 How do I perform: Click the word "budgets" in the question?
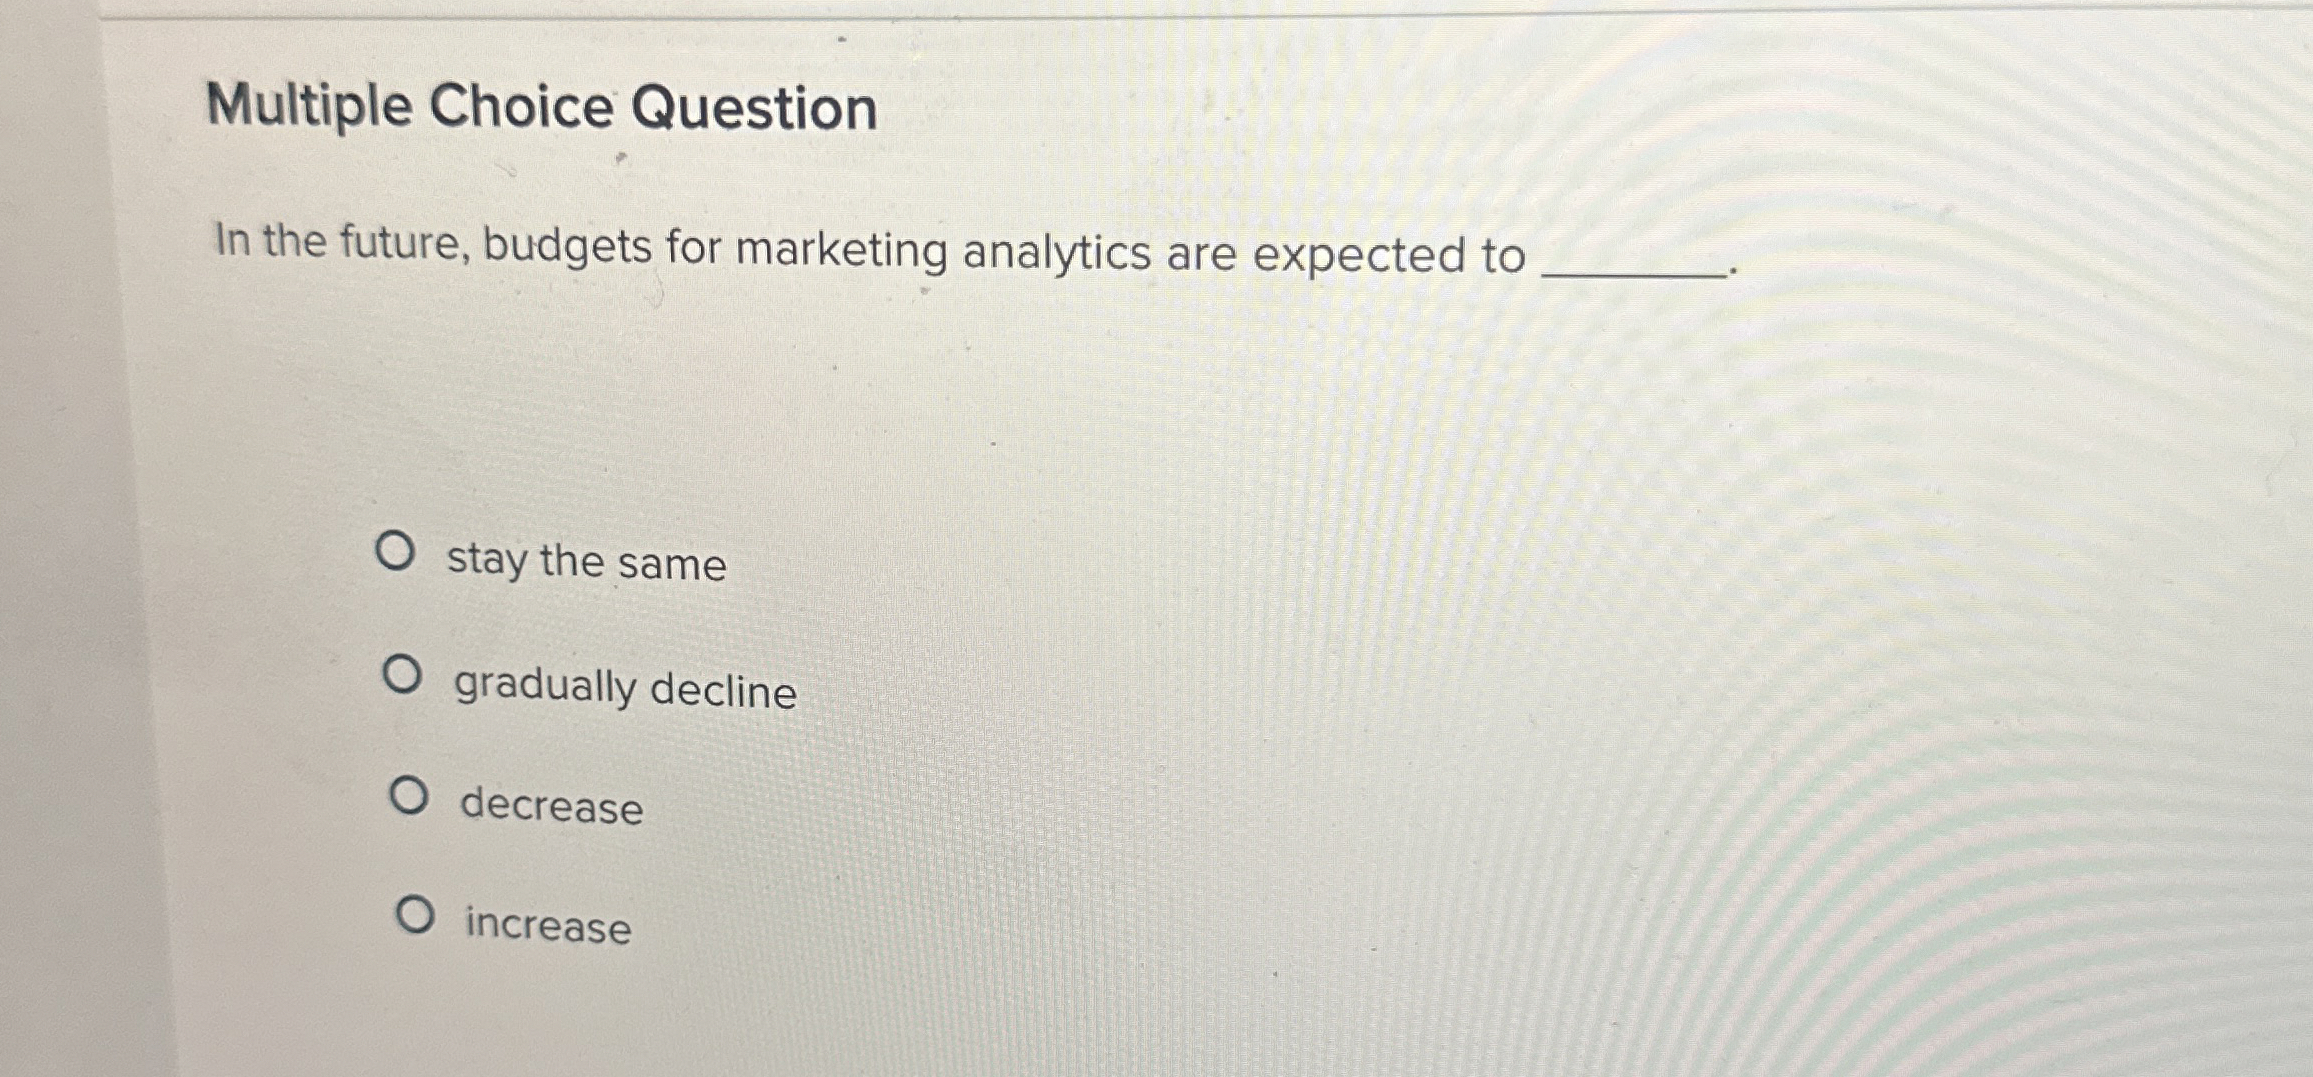(568, 247)
